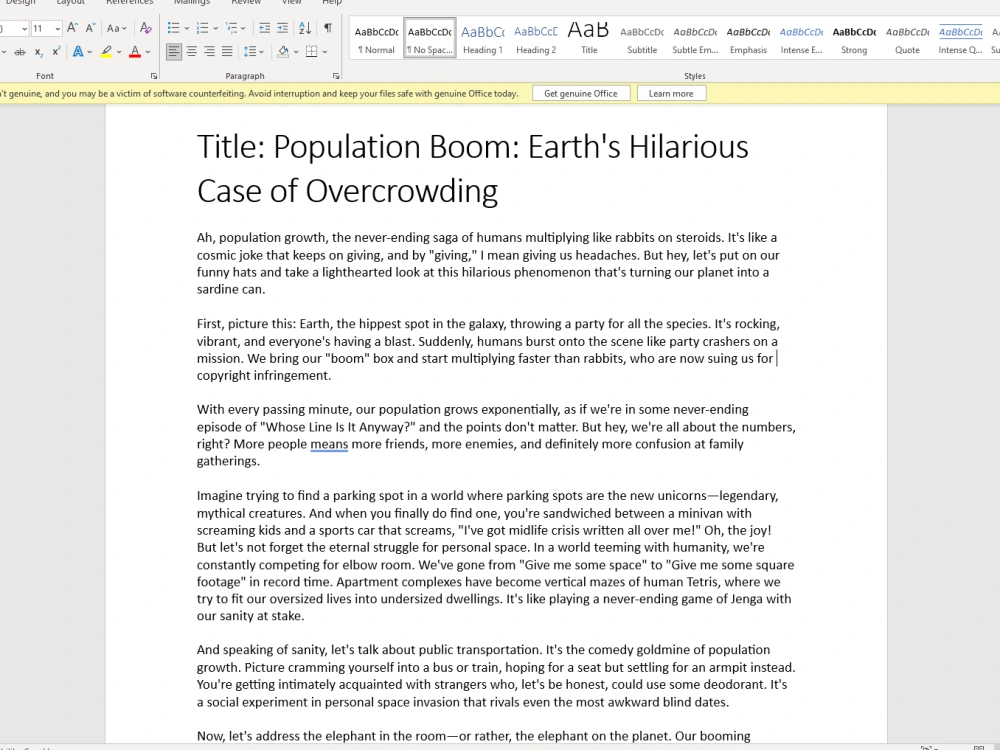Click the words "copyright infringement."
The height and width of the screenshot is (750, 1000).
click(x=264, y=376)
